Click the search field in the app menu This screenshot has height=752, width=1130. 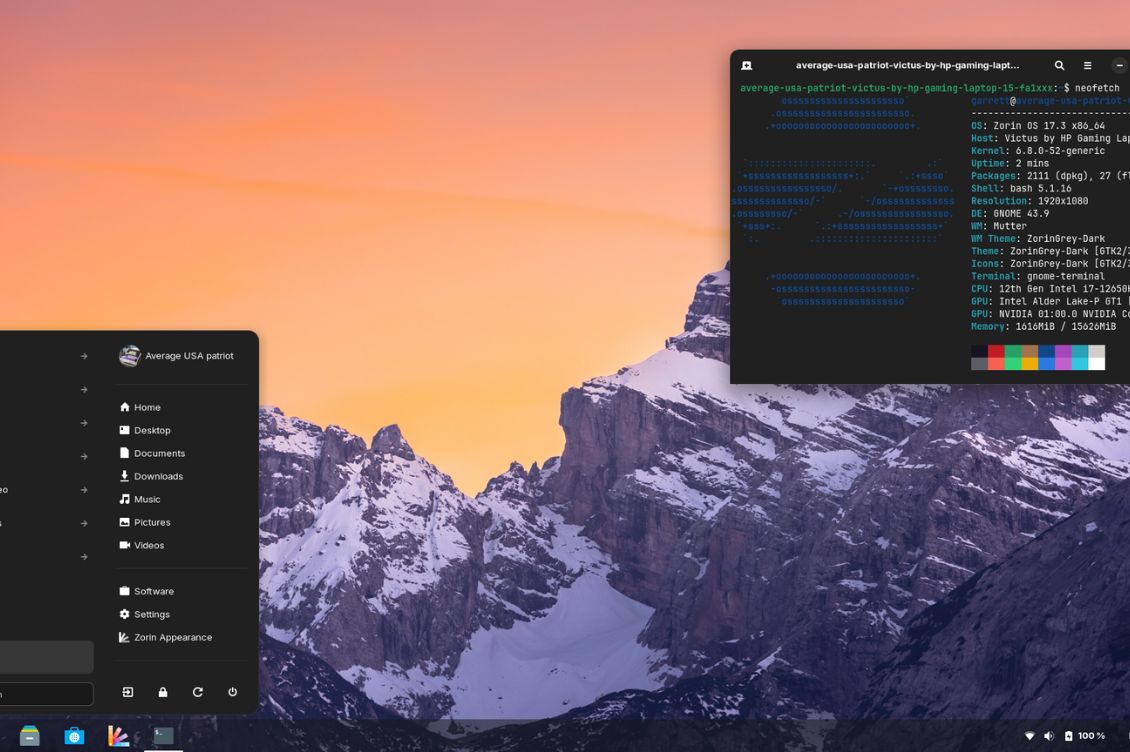point(45,691)
